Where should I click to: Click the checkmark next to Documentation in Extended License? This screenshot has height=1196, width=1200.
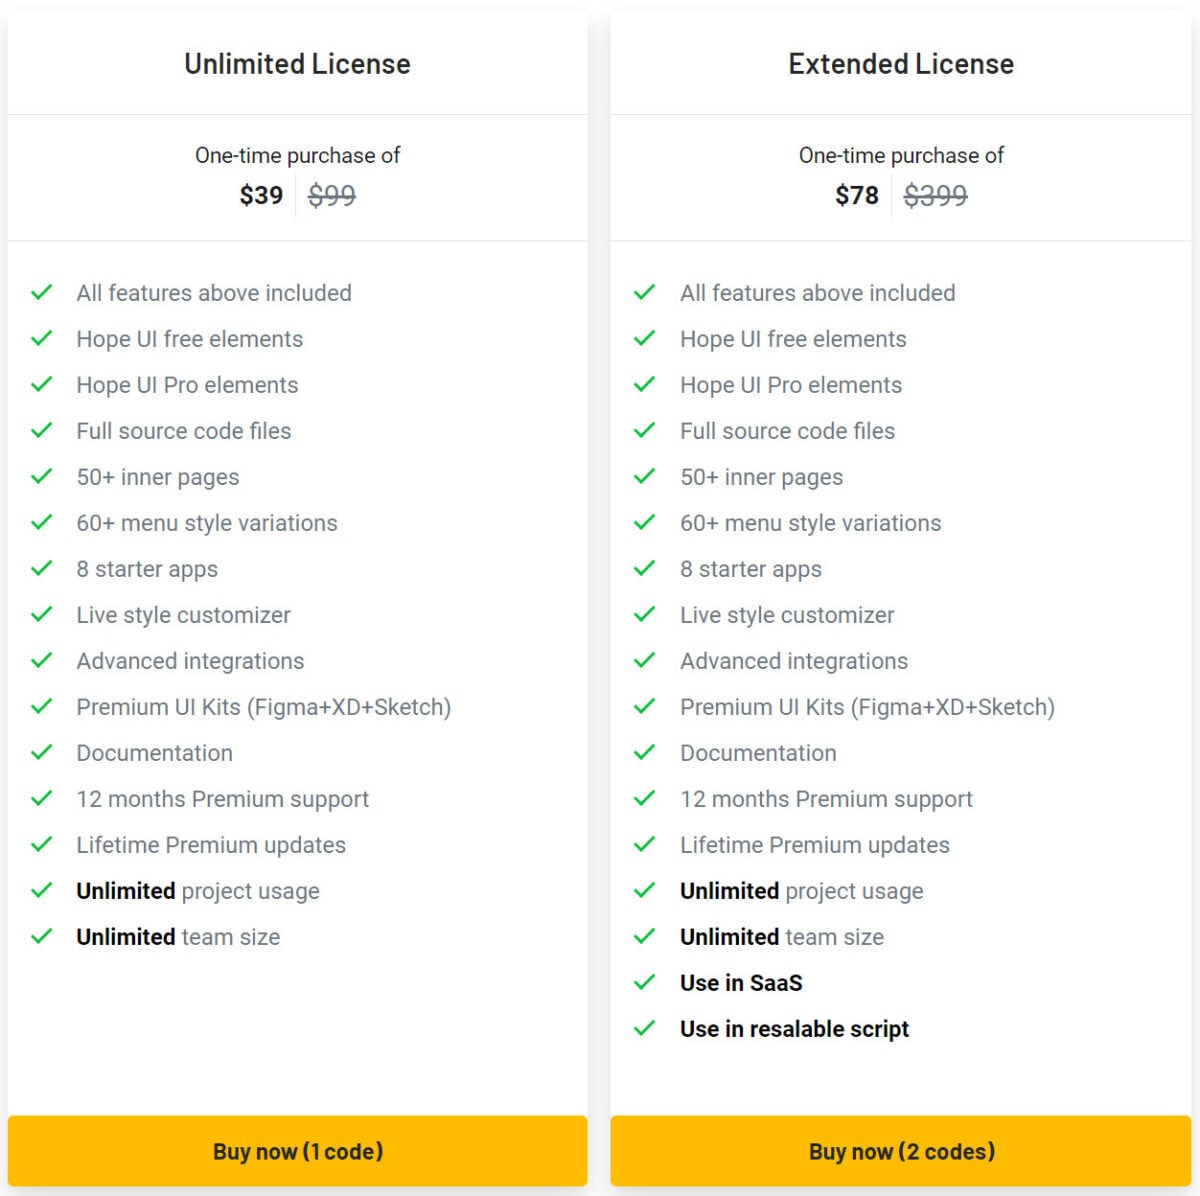[645, 752]
